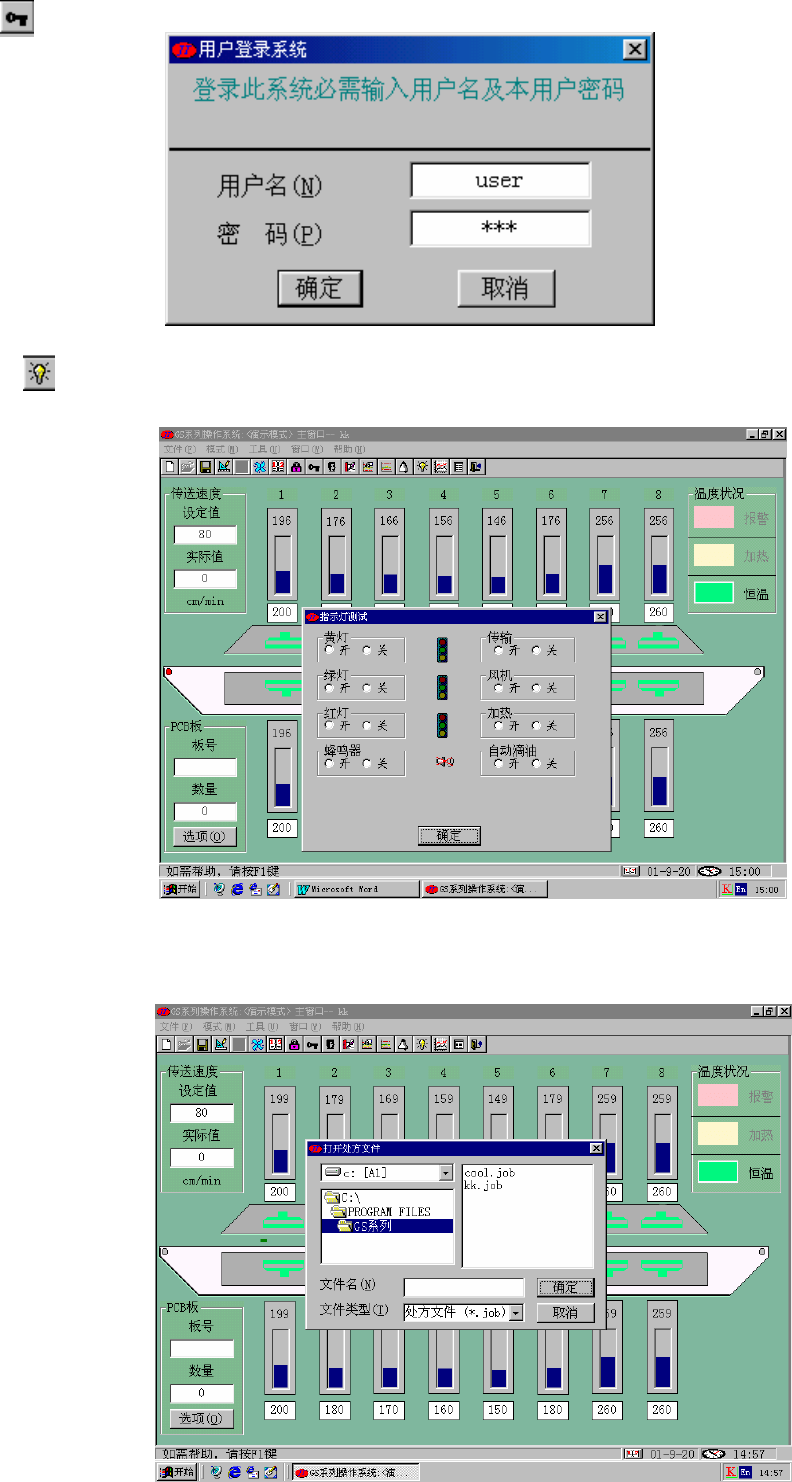Select kk.job in the file list
This screenshot has height=1482, width=792.
click(484, 1185)
